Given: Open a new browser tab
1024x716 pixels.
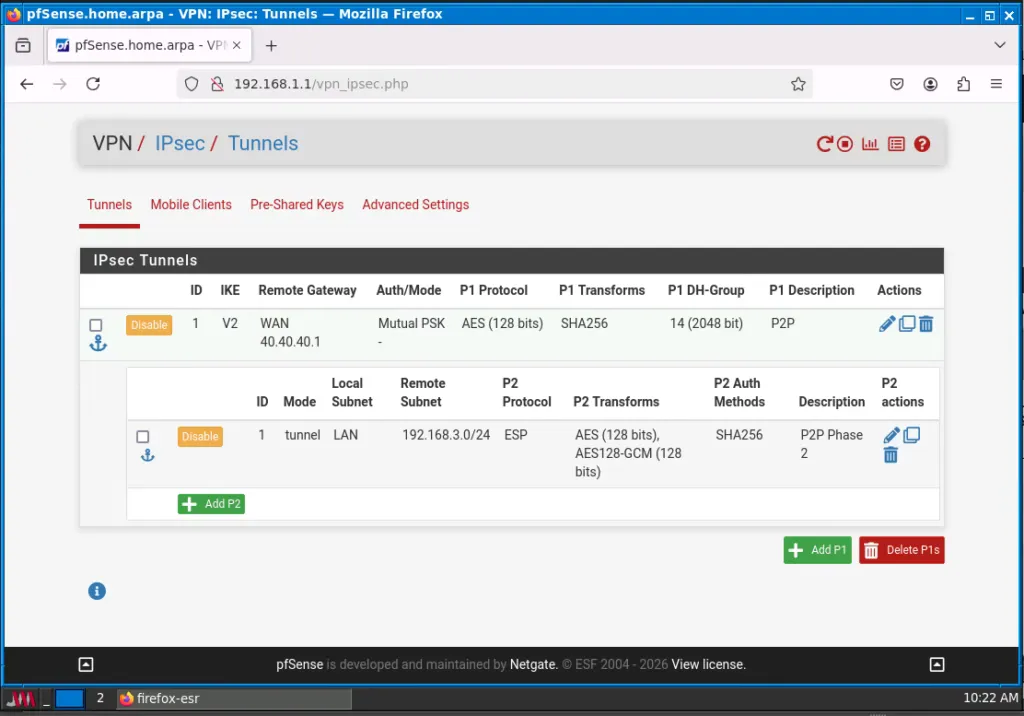Looking at the screenshot, I should pos(271,45).
